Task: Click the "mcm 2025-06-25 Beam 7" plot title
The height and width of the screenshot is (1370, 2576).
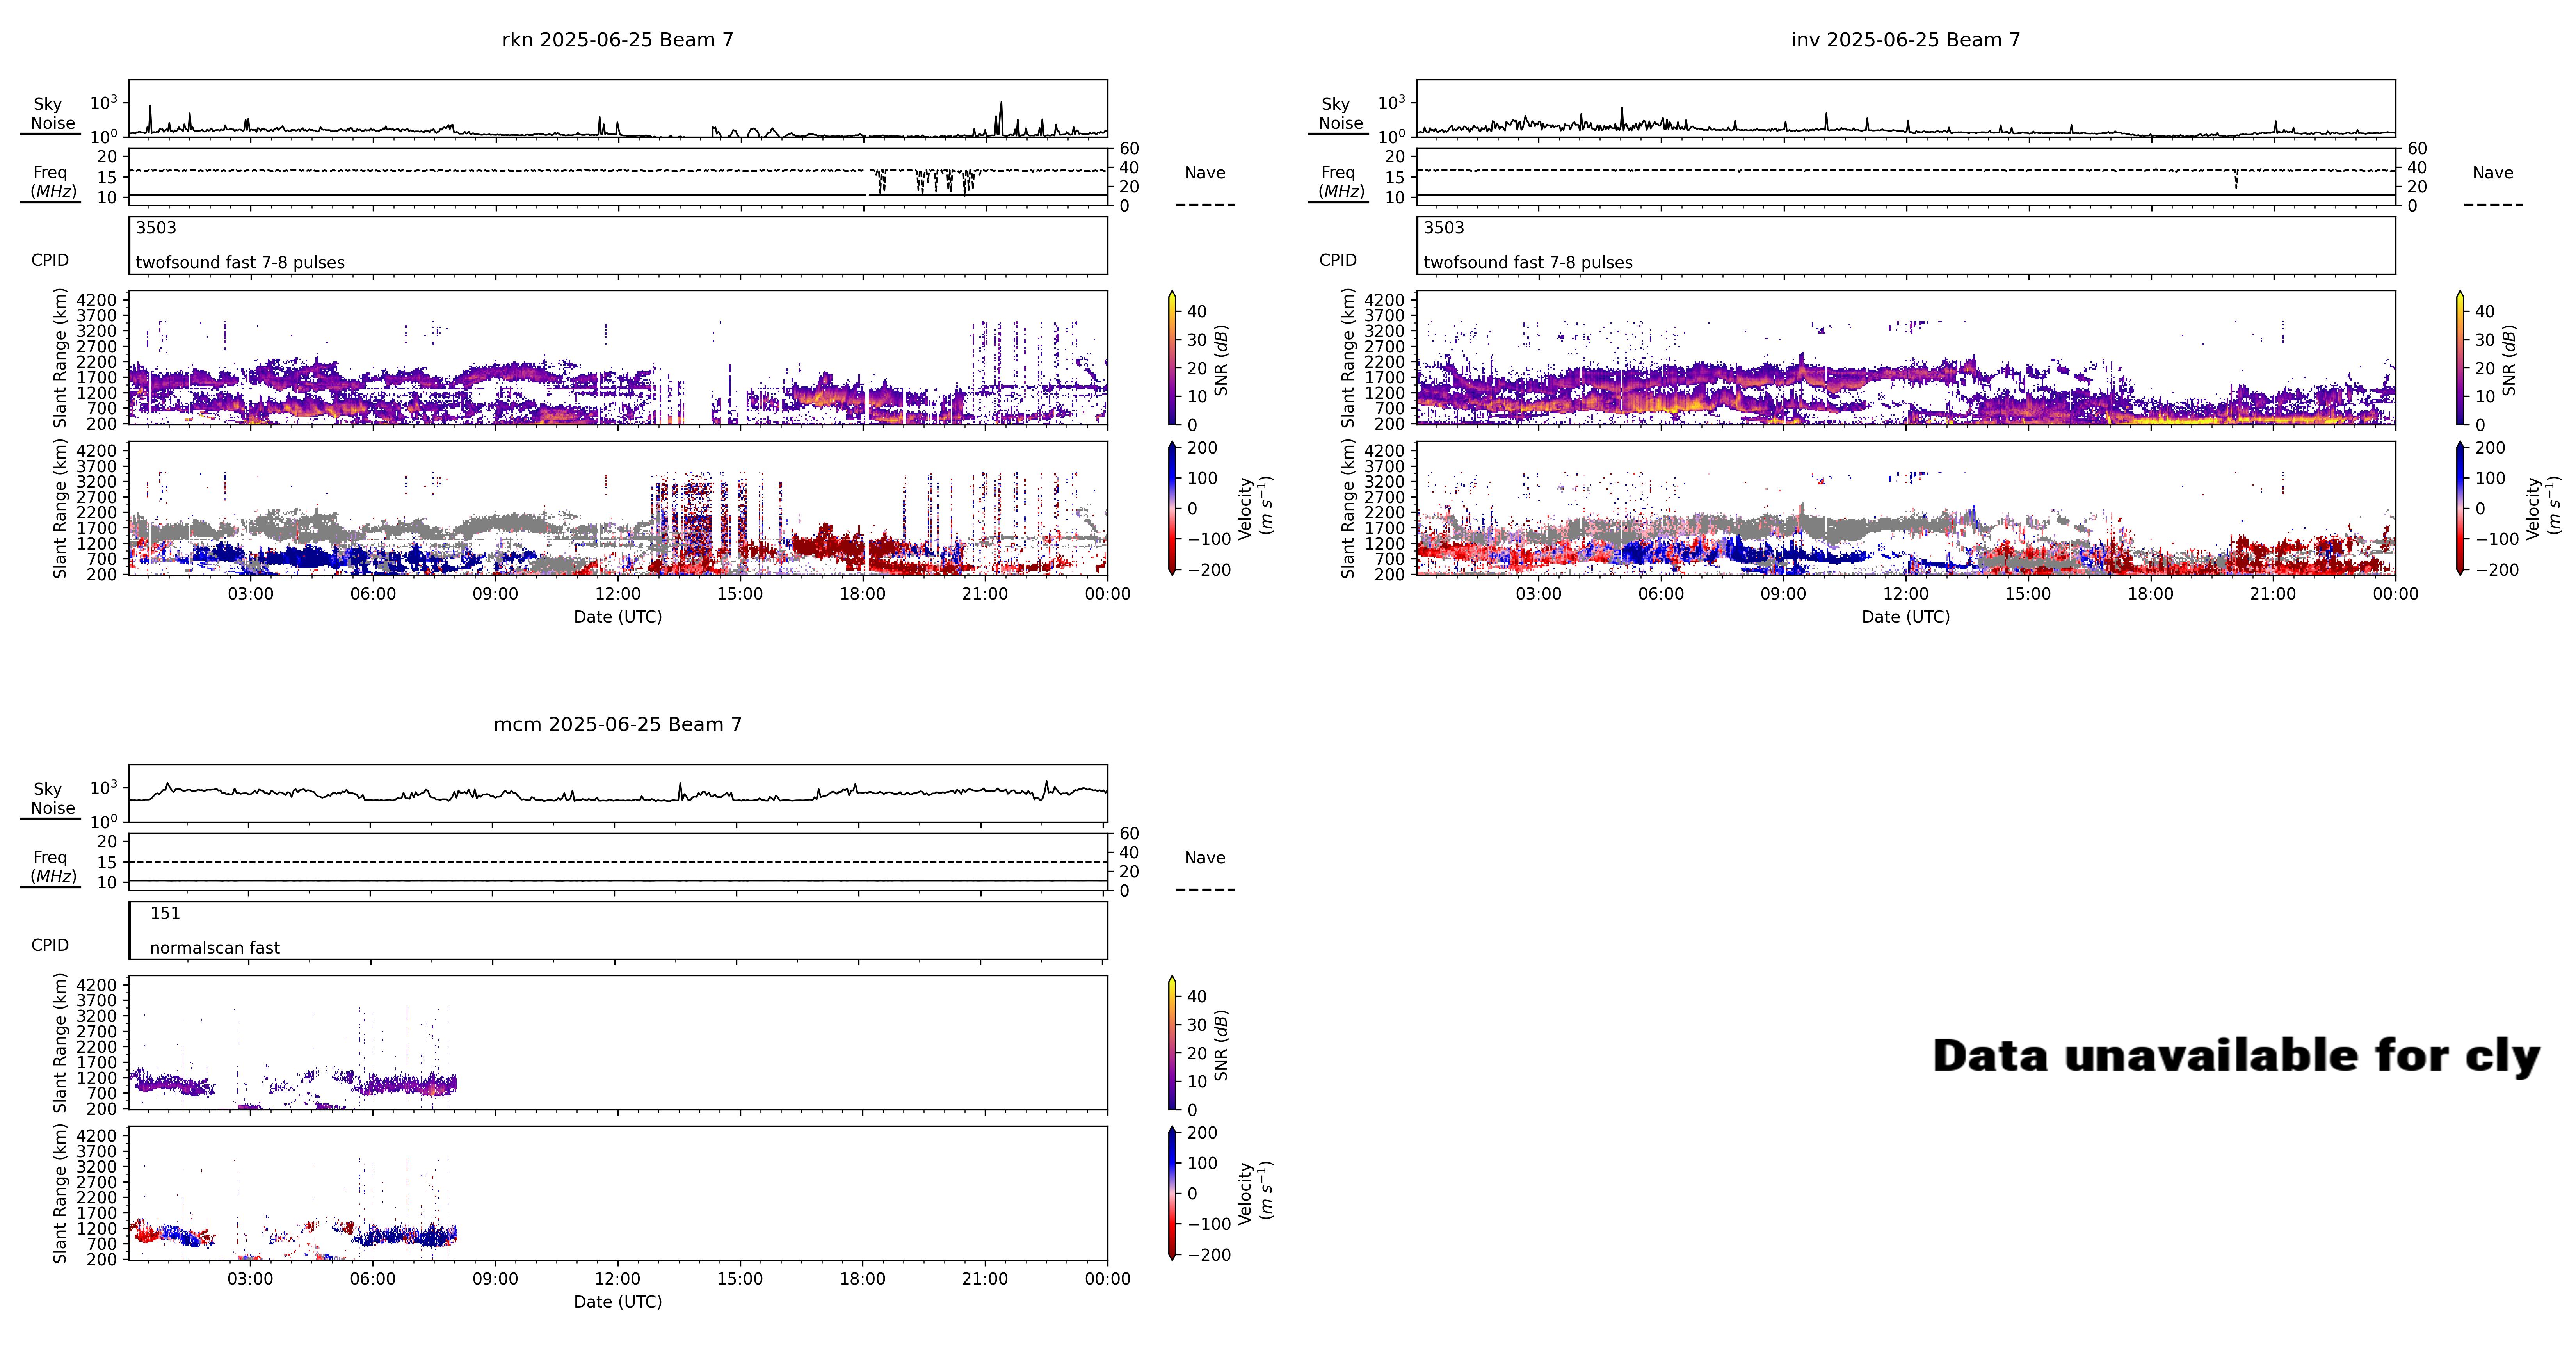Action: [x=617, y=725]
